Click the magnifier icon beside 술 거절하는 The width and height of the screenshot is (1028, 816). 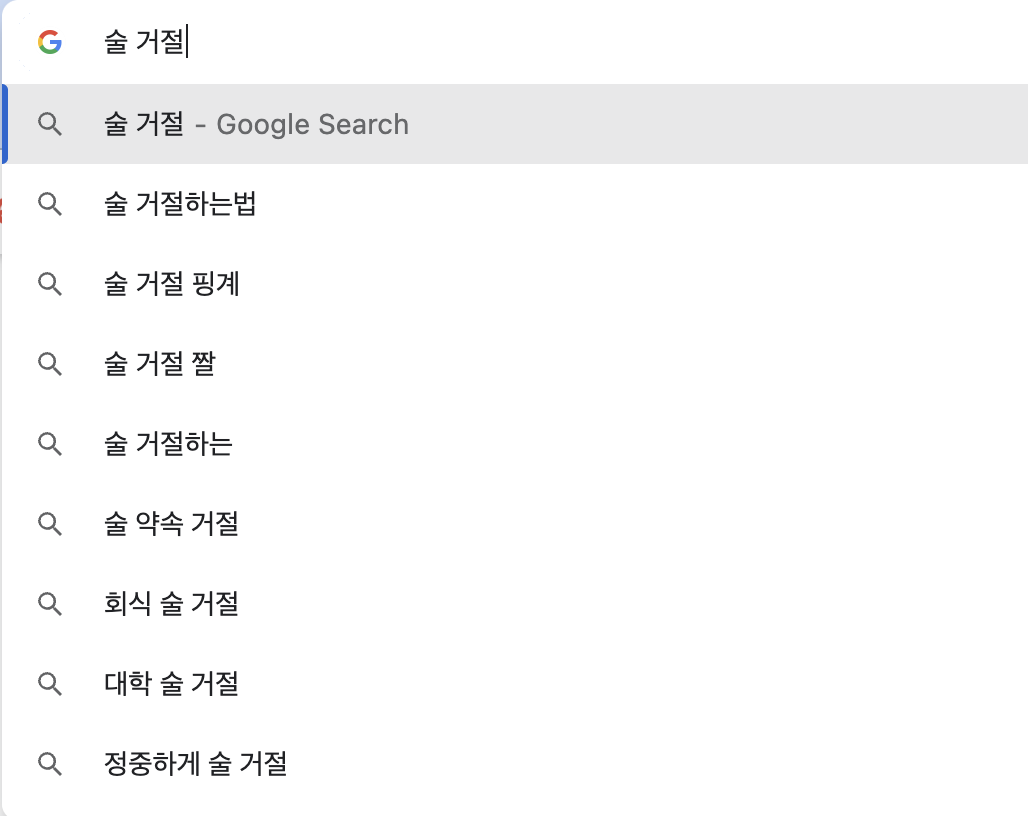pos(50,444)
